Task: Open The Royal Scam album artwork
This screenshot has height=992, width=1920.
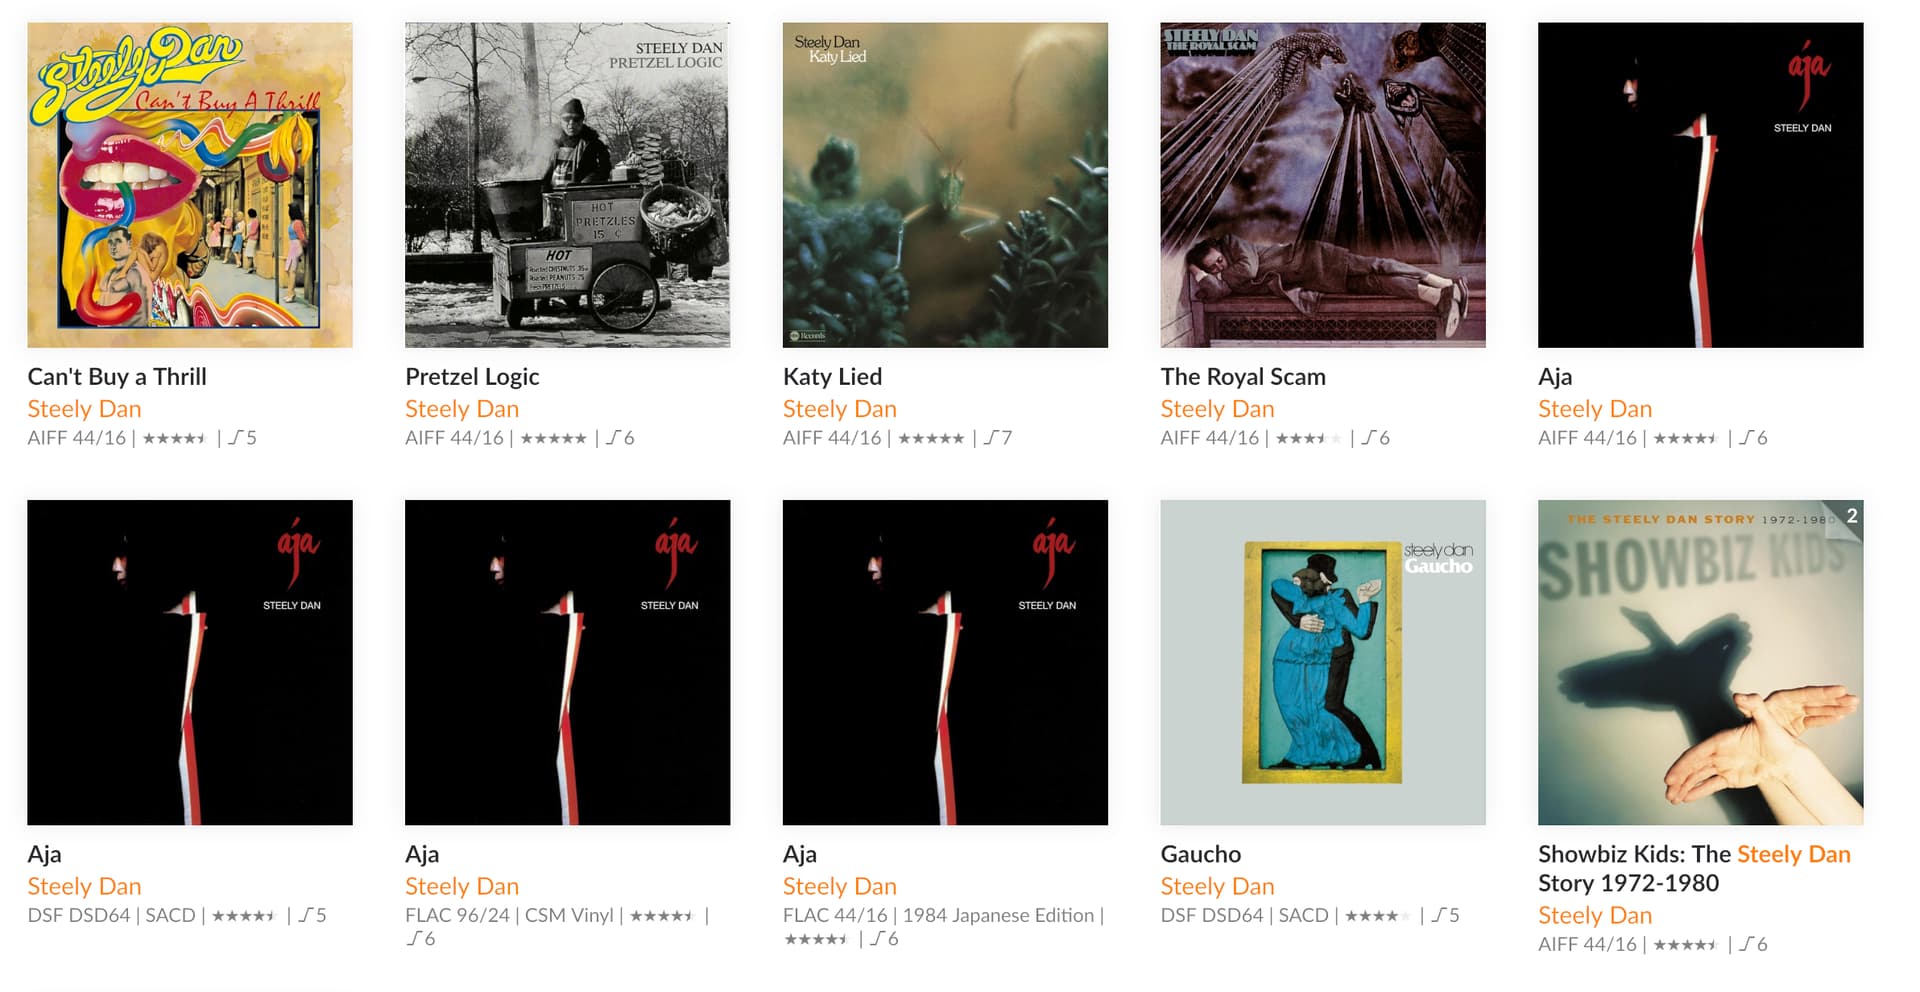Action: [1323, 185]
